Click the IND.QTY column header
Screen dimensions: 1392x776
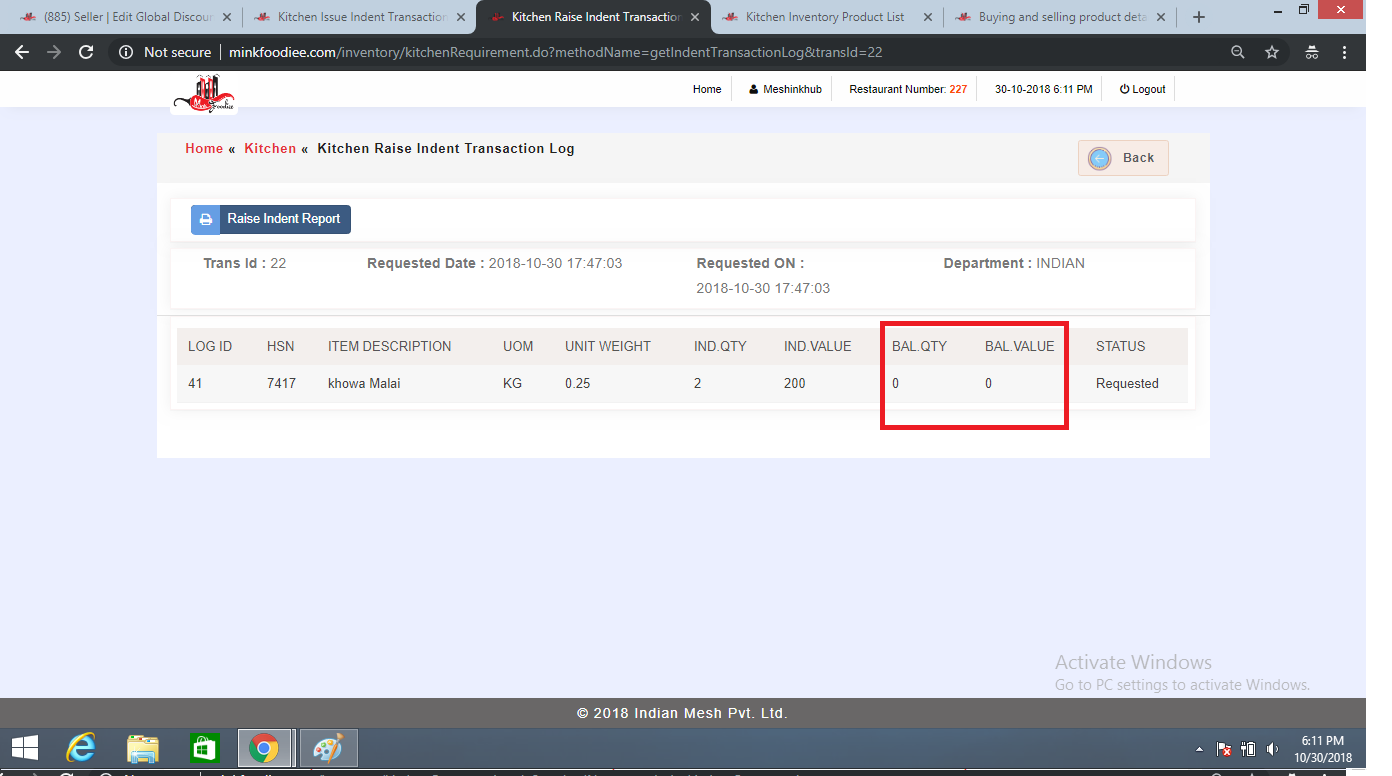coord(720,346)
